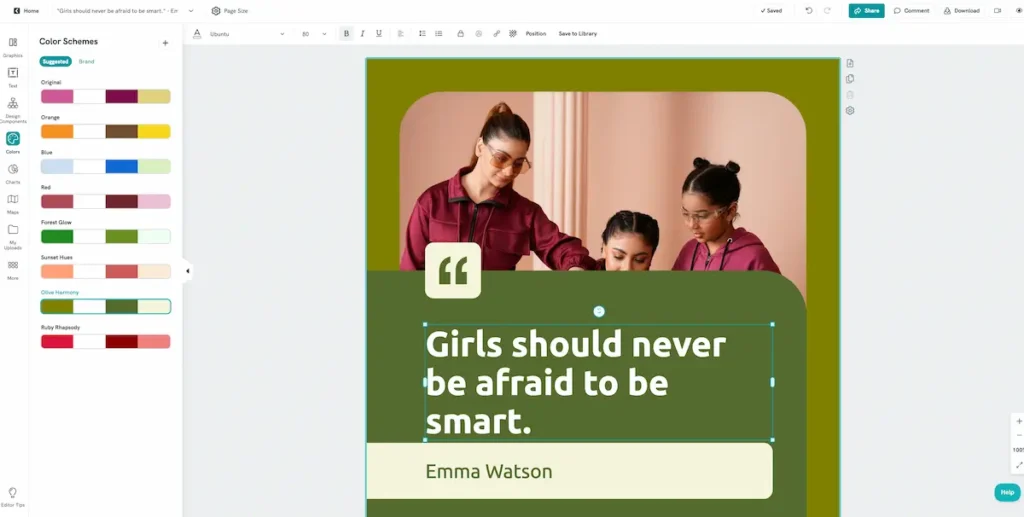Select the Olive Harmony color scheme
This screenshot has width=1024, height=517.
(106, 306)
